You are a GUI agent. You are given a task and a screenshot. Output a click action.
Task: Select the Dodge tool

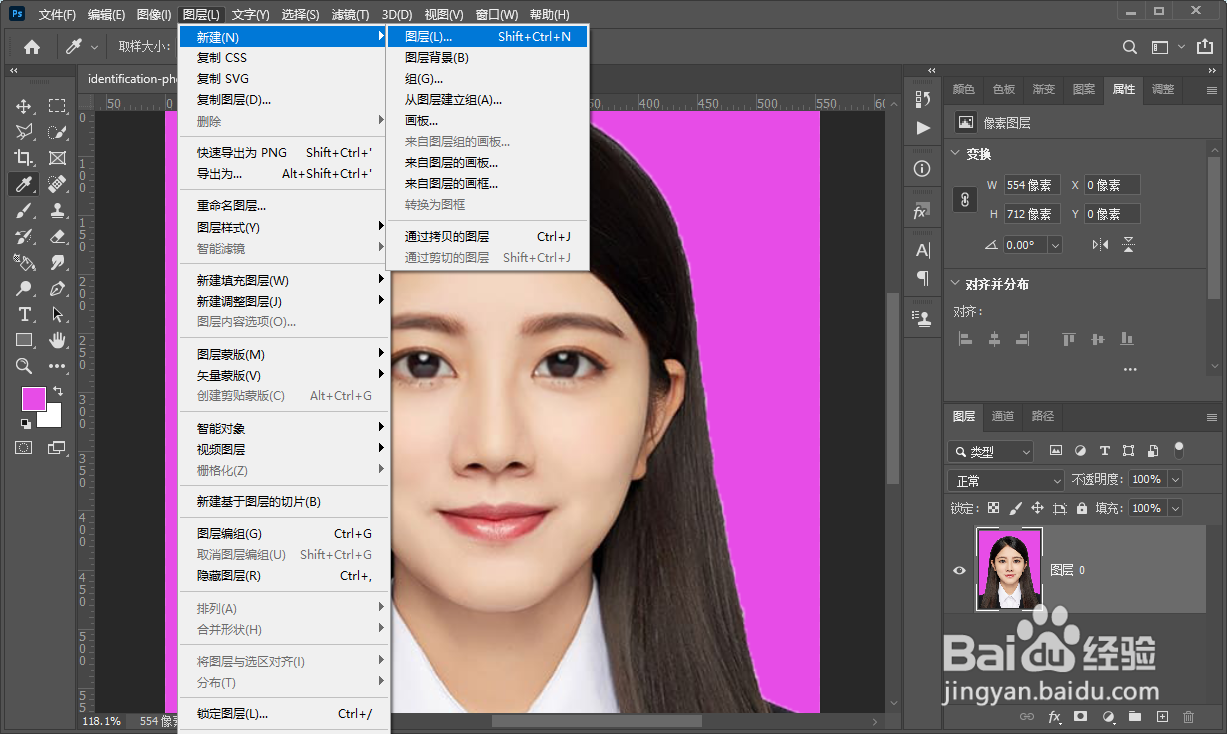pos(24,288)
